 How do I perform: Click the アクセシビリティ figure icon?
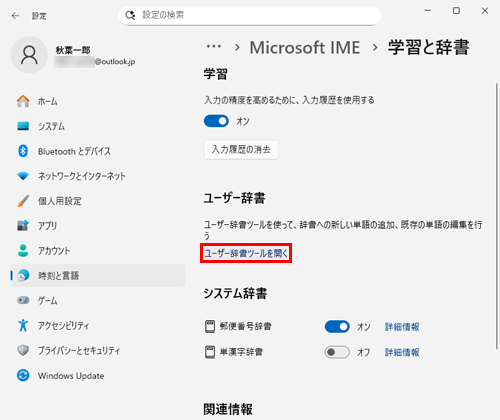tap(23, 325)
